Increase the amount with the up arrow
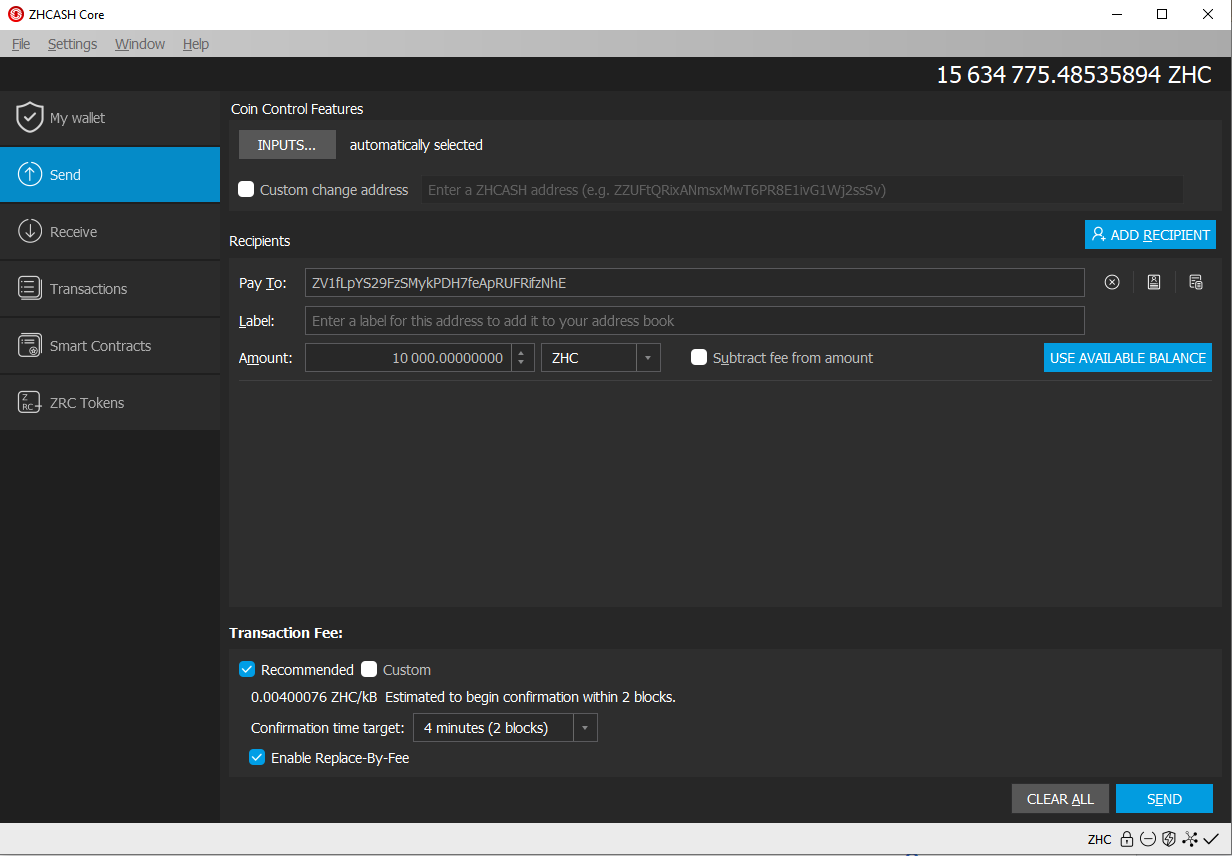Viewport: 1232px width, 856px height. (521, 352)
